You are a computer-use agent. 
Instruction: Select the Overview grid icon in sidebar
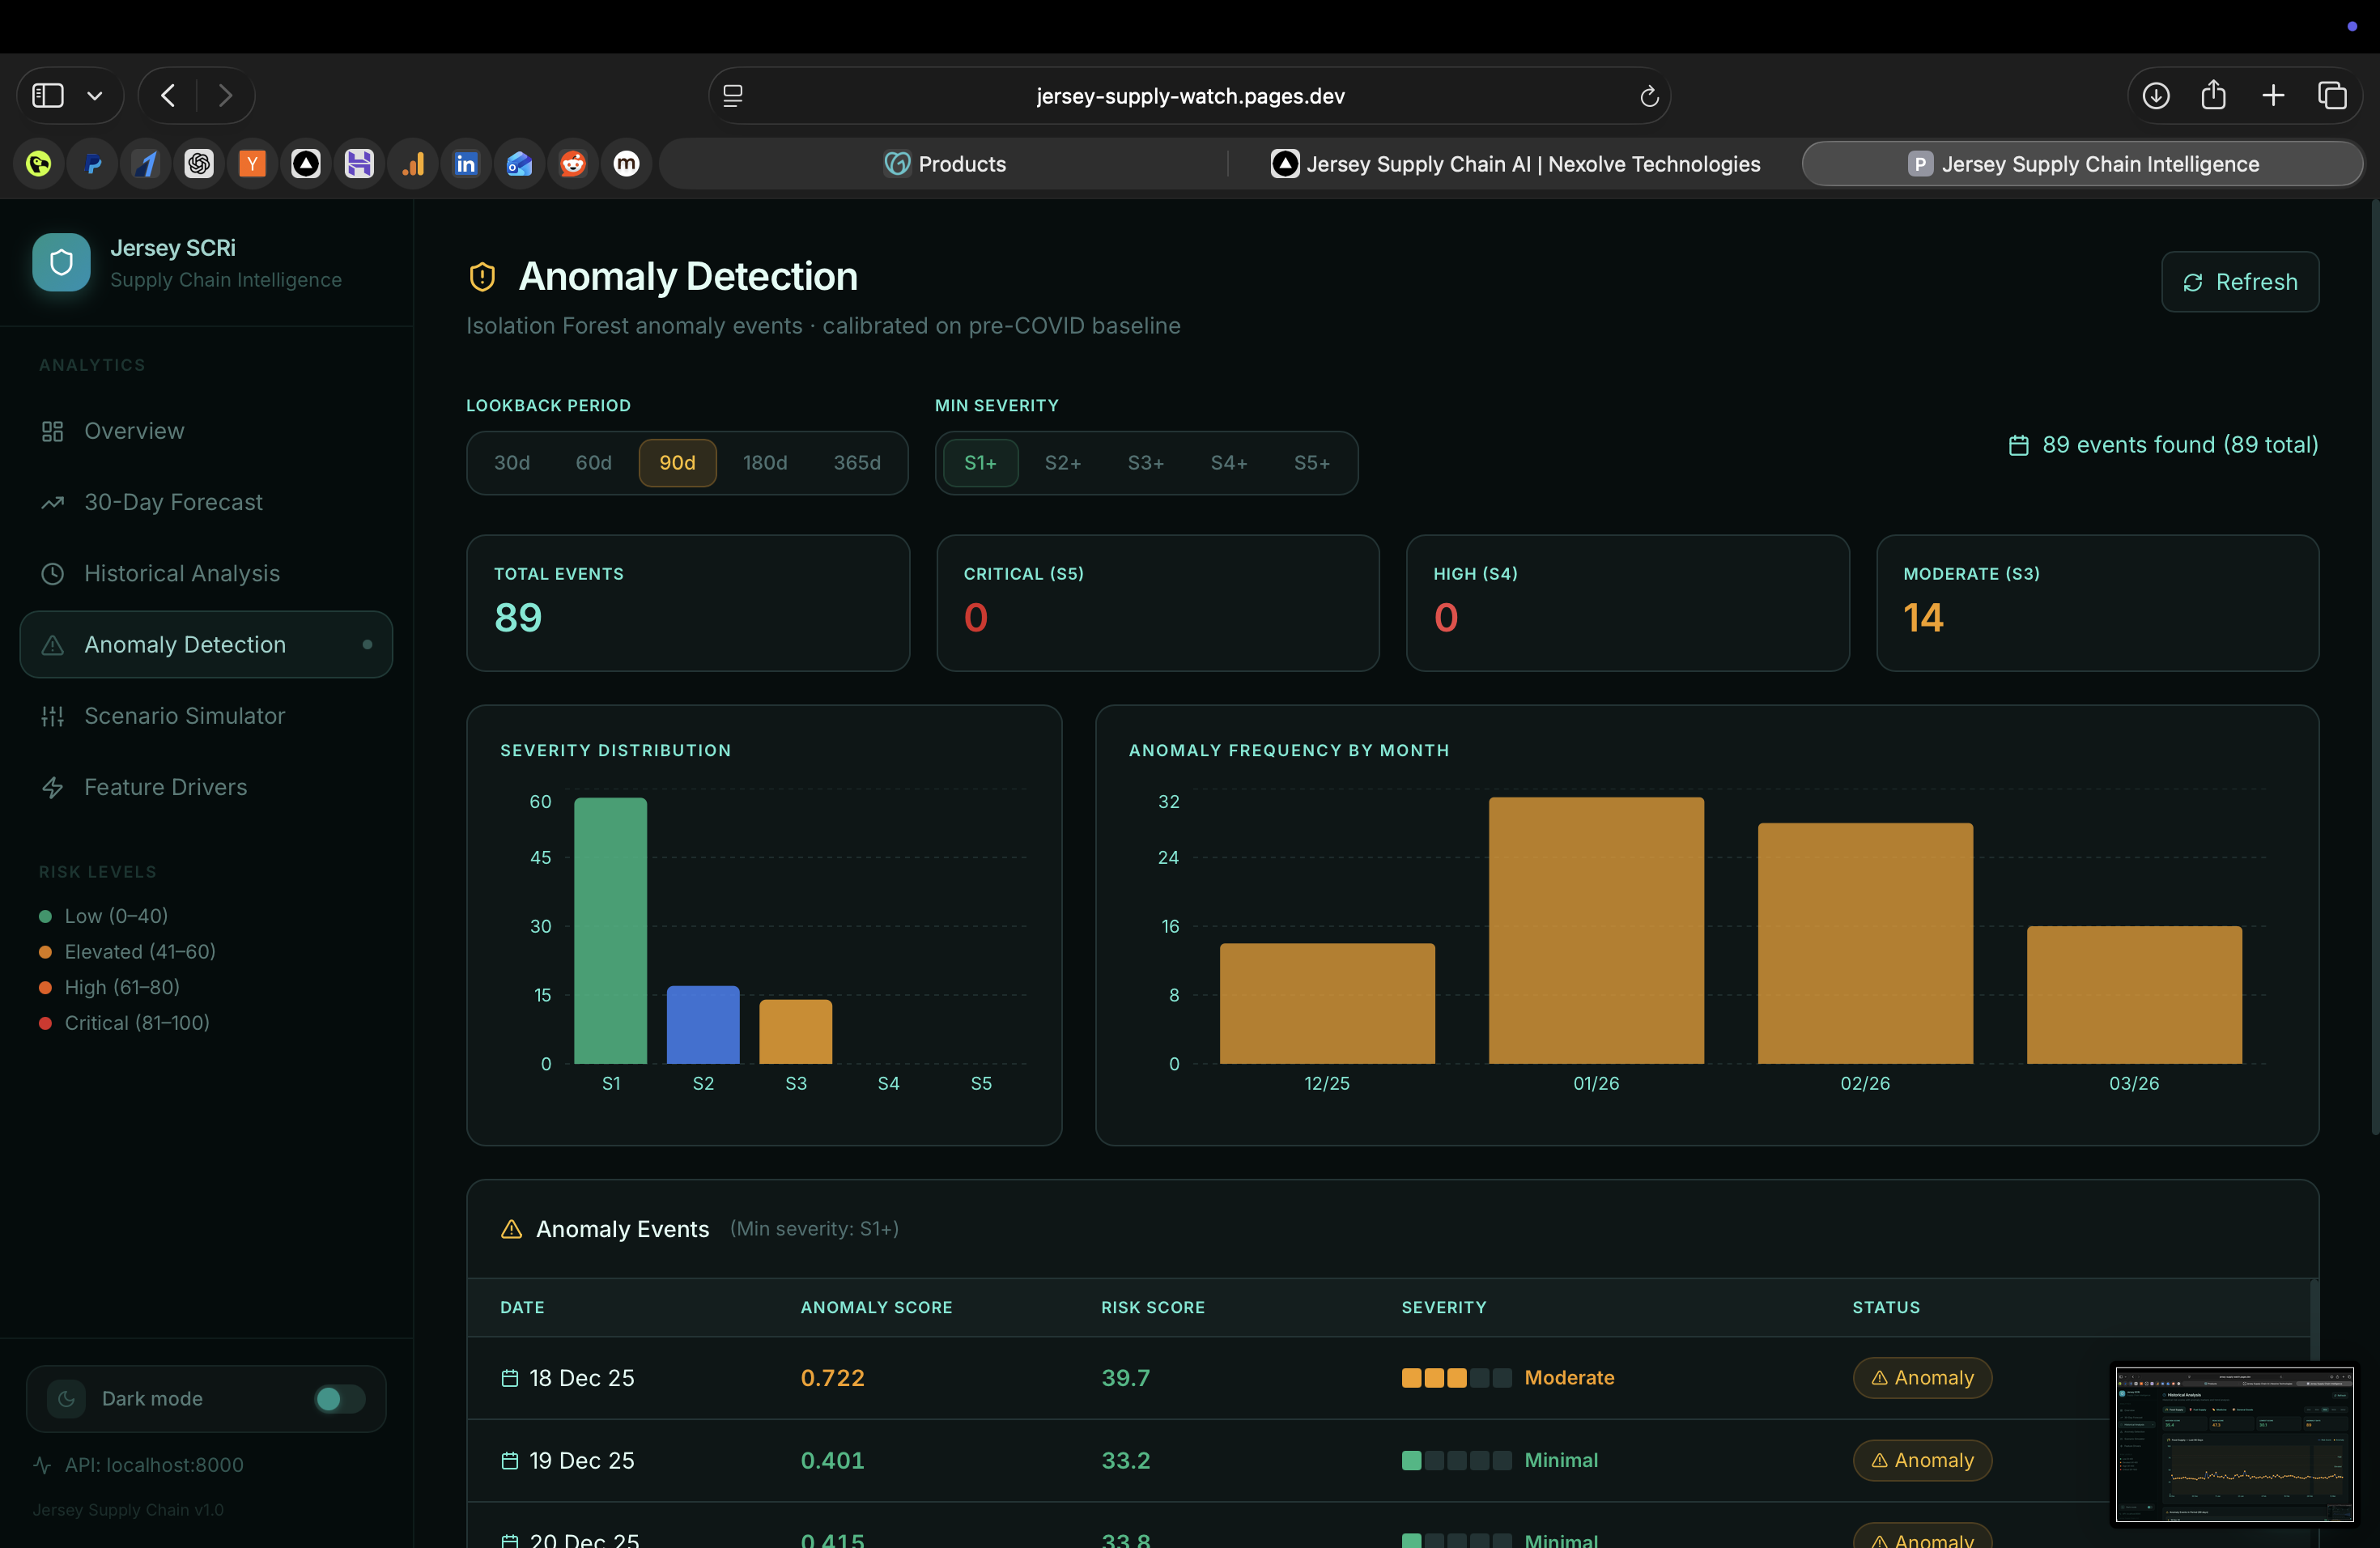point(52,430)
